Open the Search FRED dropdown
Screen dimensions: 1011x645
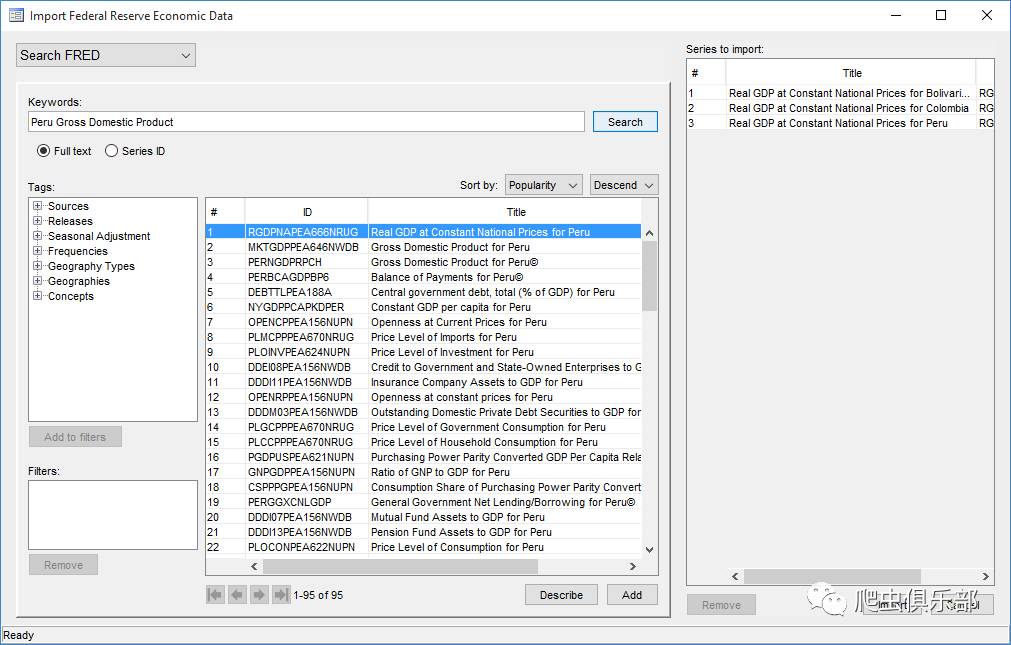coord(106,55)
